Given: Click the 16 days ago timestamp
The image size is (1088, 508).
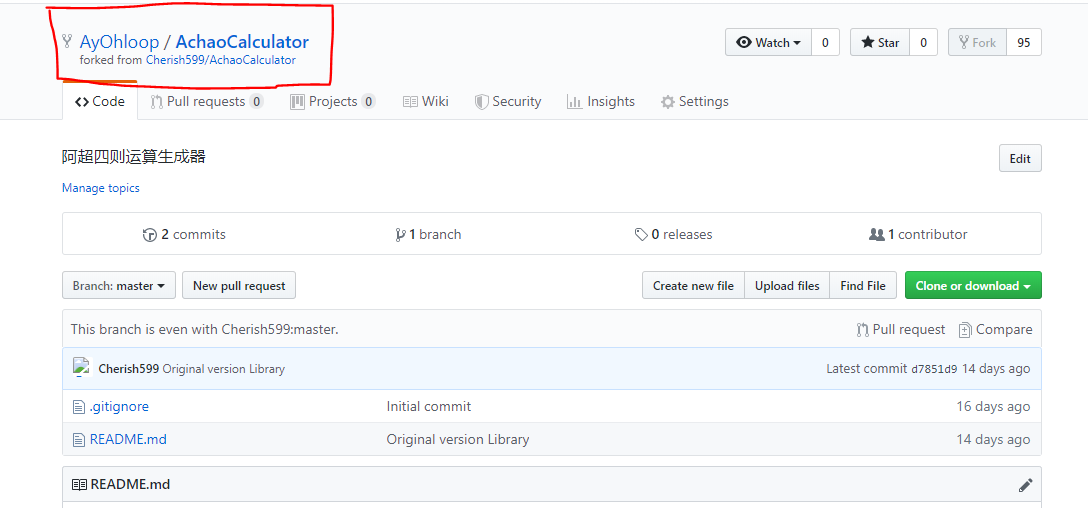Looking at the screenshot, I should (x=993, y=406).
